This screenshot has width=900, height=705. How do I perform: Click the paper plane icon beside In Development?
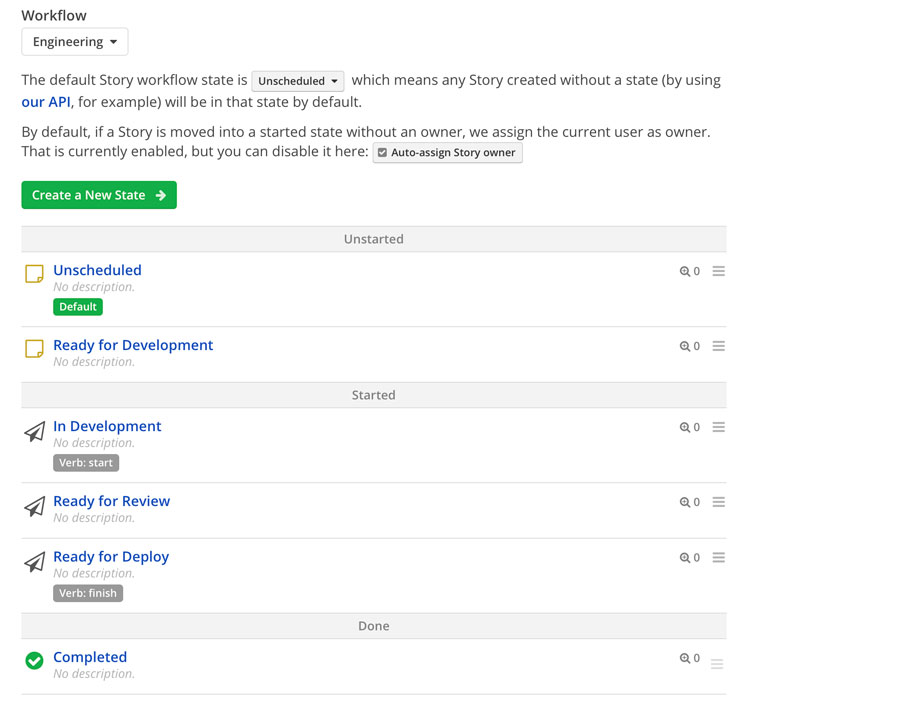(x=34, y=431)
